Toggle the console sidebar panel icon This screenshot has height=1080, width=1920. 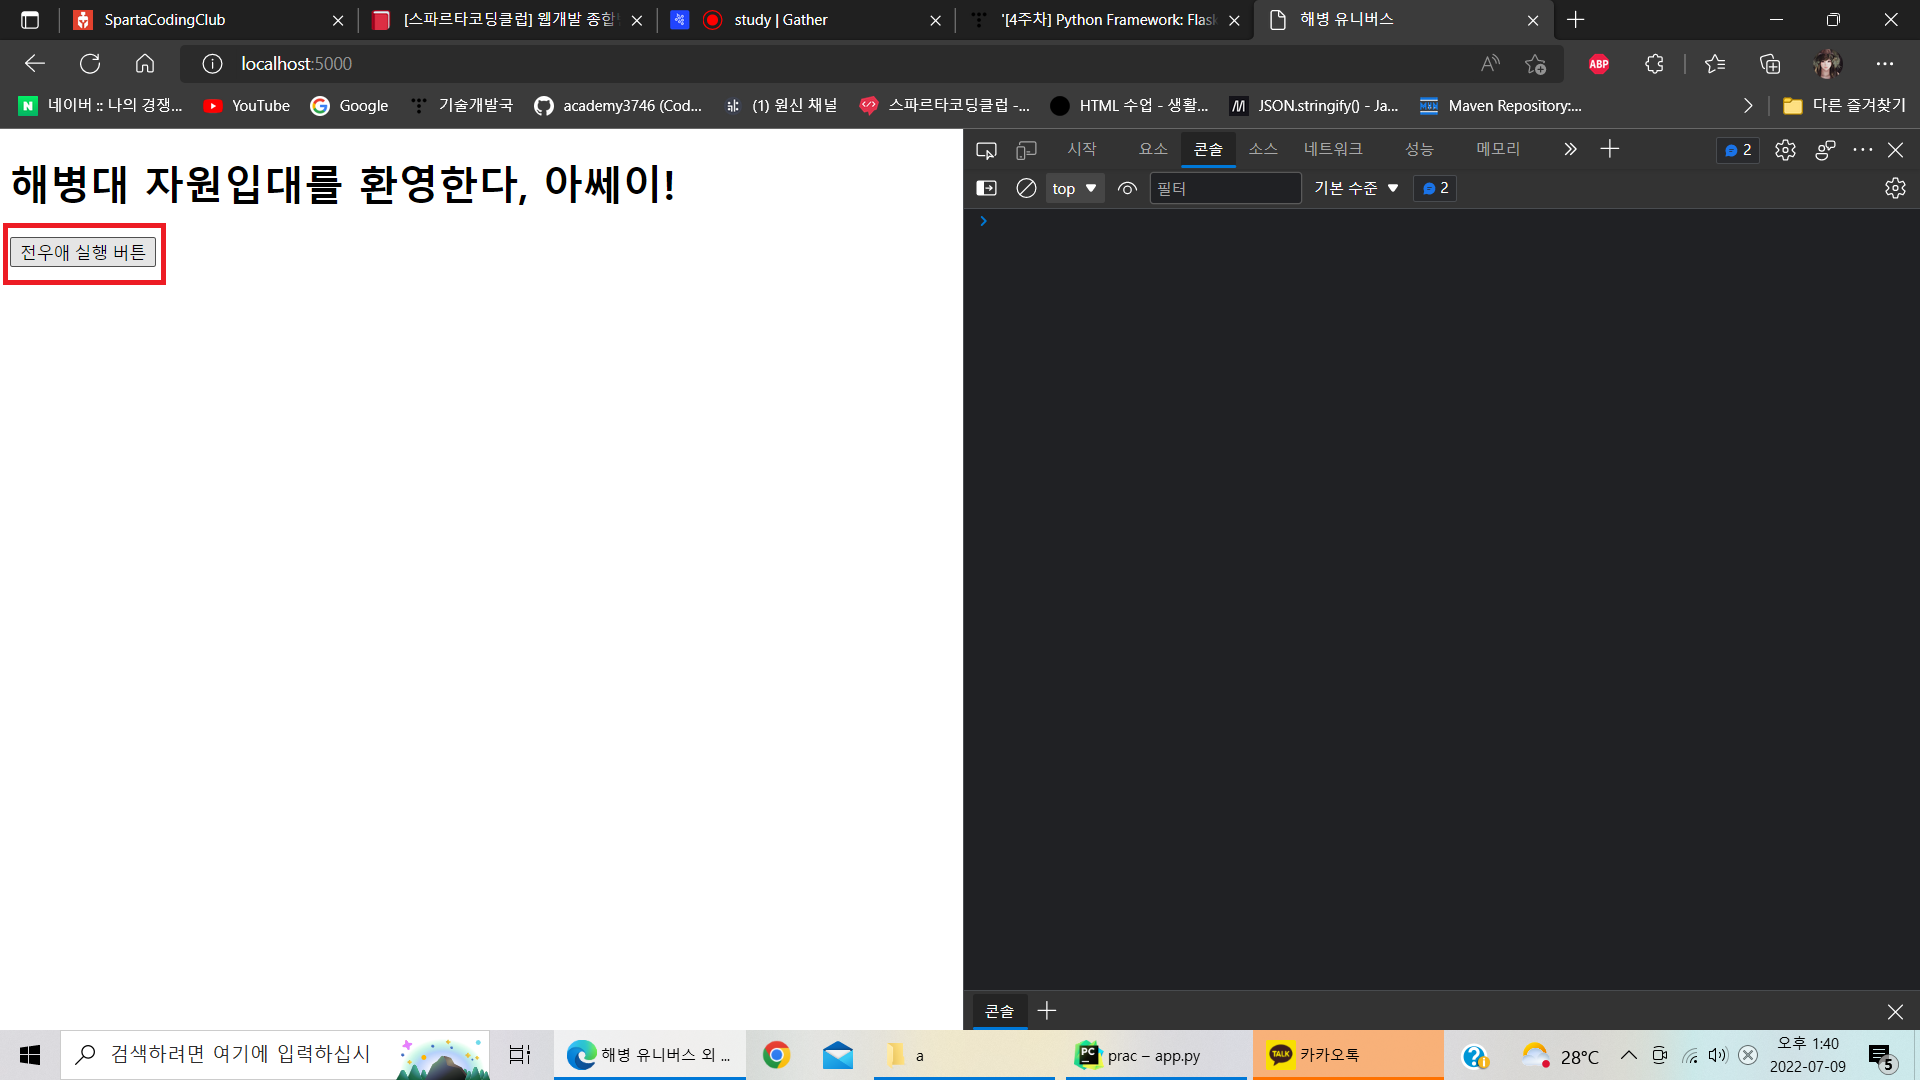[x=986, y=188]
